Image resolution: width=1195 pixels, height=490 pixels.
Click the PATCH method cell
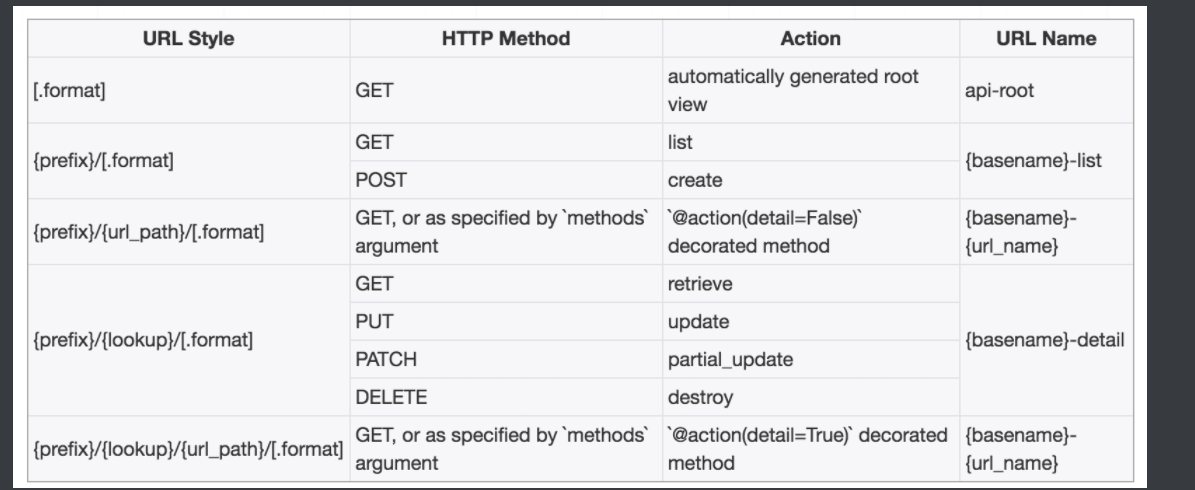pos(385,360)
